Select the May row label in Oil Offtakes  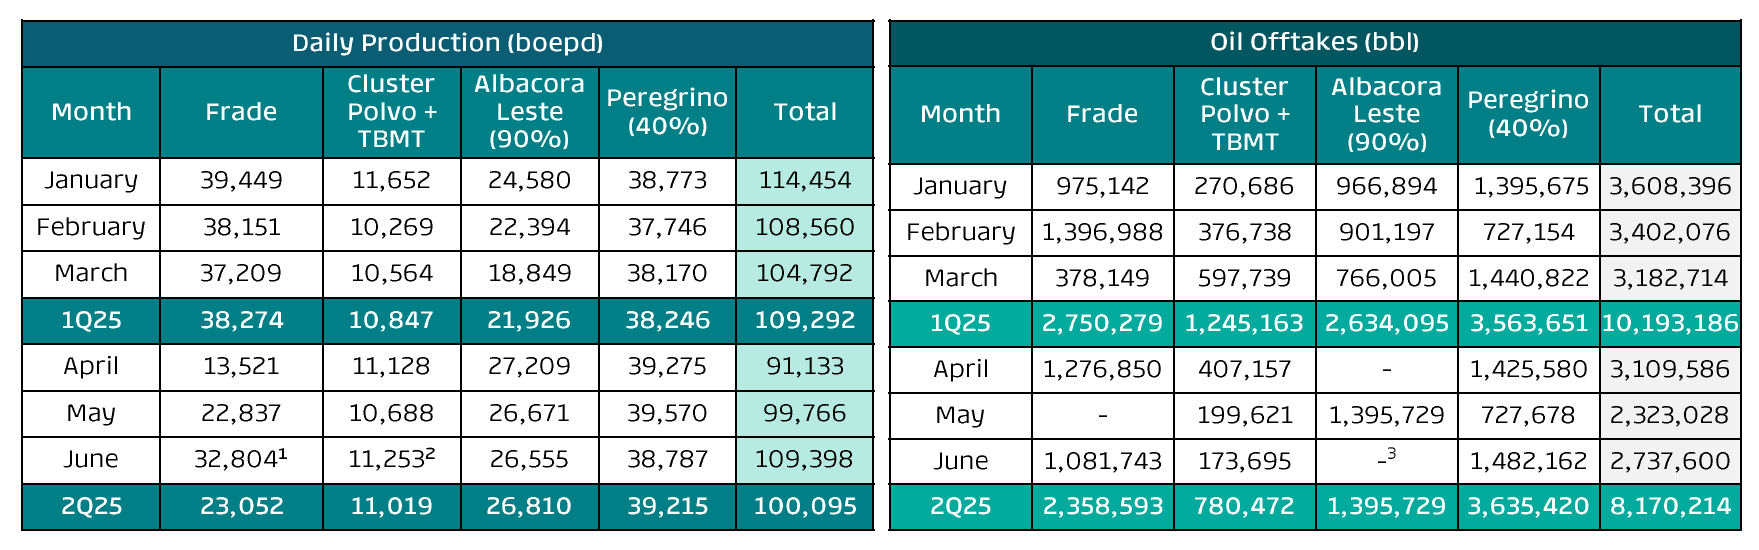(960, 415)
